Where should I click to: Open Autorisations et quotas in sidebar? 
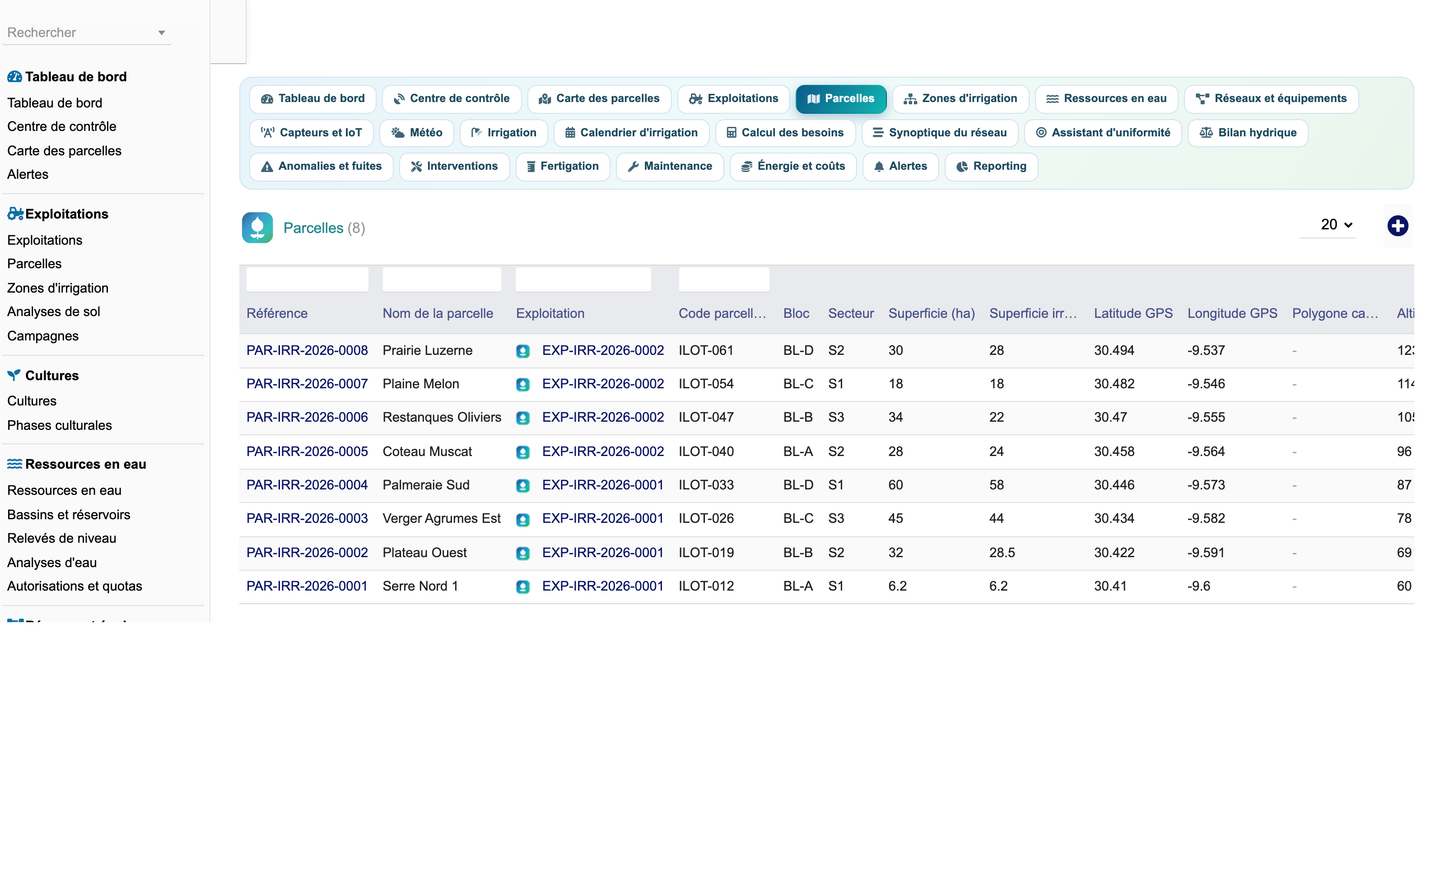[x=75, y=587]
